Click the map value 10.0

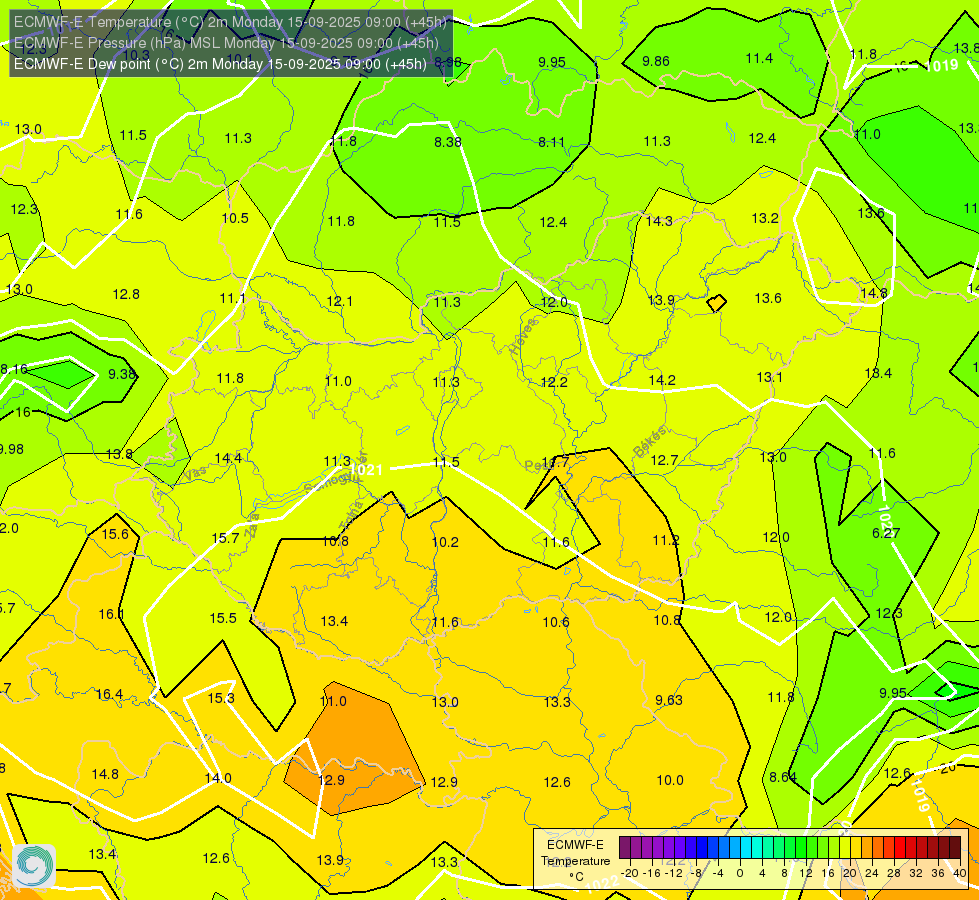pyautogui.click(x=670, y=780)
